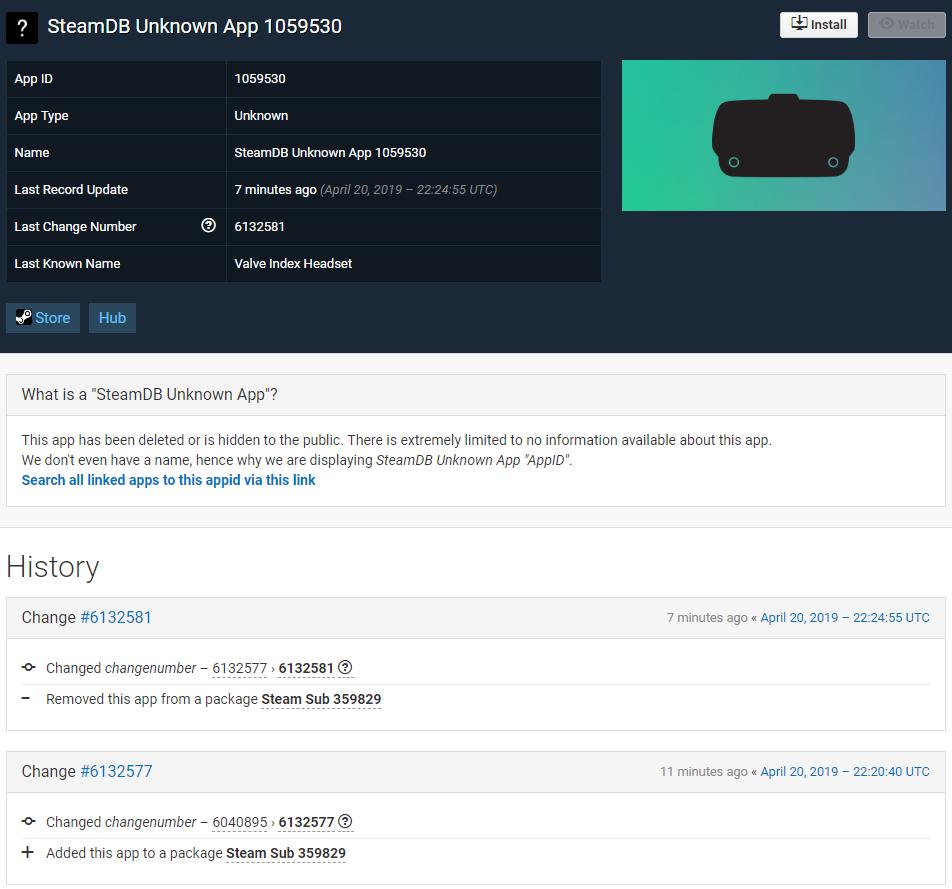Open the Change #6132581 link
Viewport: 952px width, 889px height.
click(x=117, y=617)
